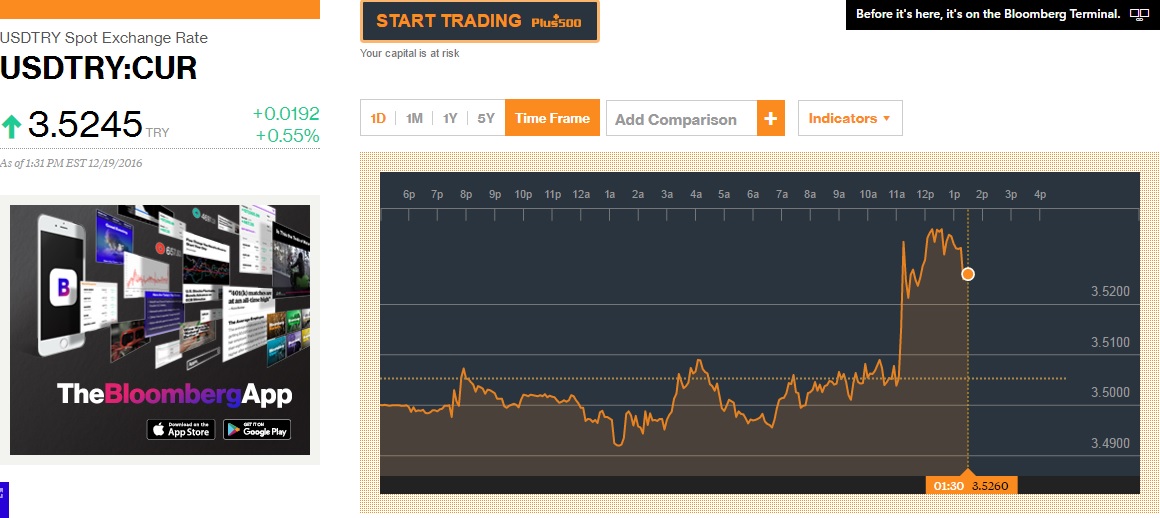Click the 01:30 3.5260 crosshair tooltip
Viewport: 1160px width, 518px height.
(972, 486)
